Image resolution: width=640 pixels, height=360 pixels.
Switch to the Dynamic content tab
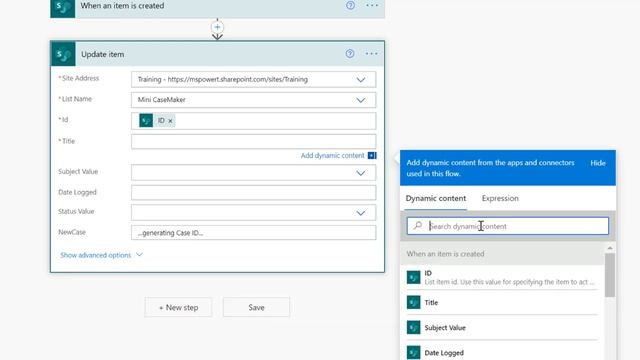point(436,198)
